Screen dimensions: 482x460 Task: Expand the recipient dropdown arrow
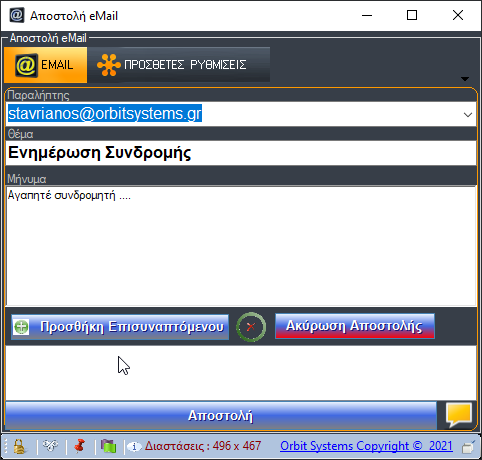(468, 115)
